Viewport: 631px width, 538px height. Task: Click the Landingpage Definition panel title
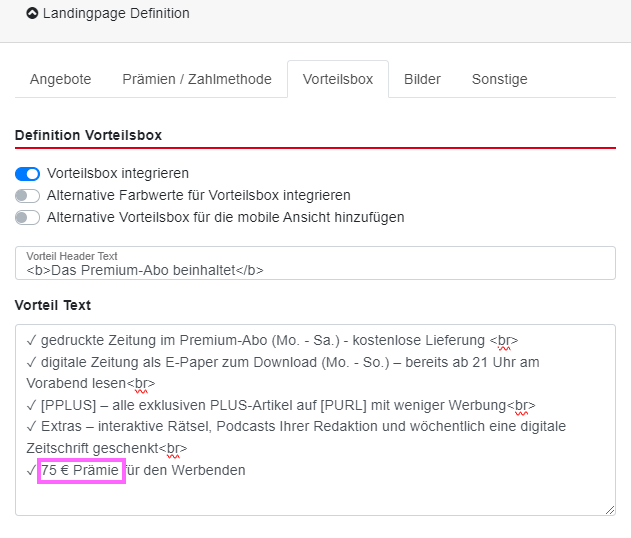tap(116, 14)
